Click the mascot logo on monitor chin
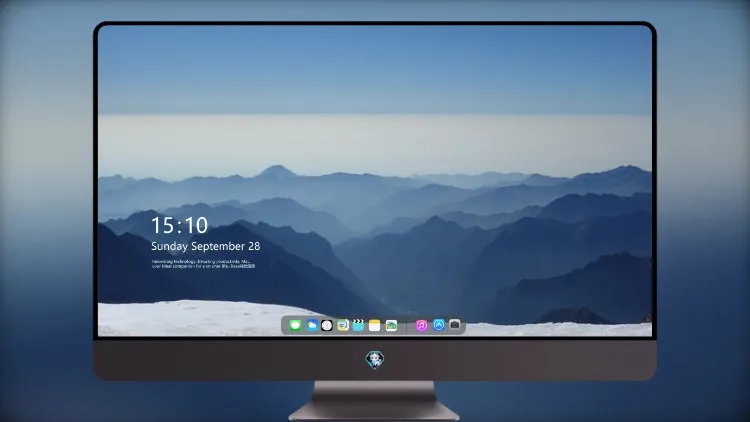Image resolution: width=750 pixels, height=422 pixels. point(375,360)
